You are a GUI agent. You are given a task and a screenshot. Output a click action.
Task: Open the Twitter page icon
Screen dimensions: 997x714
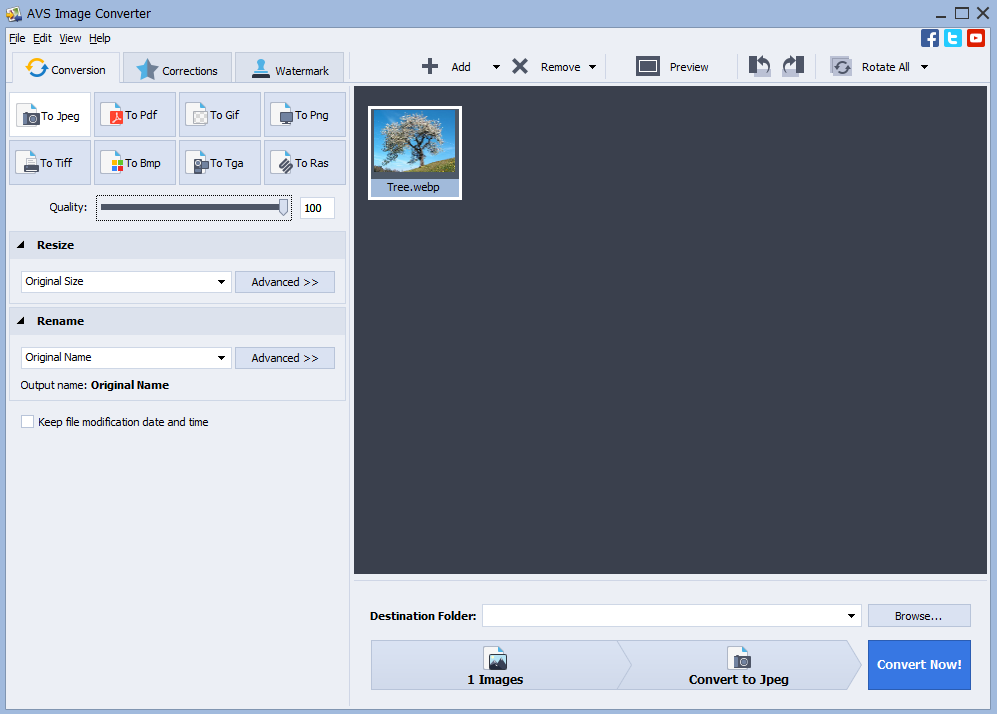click(x=952, y=38)
